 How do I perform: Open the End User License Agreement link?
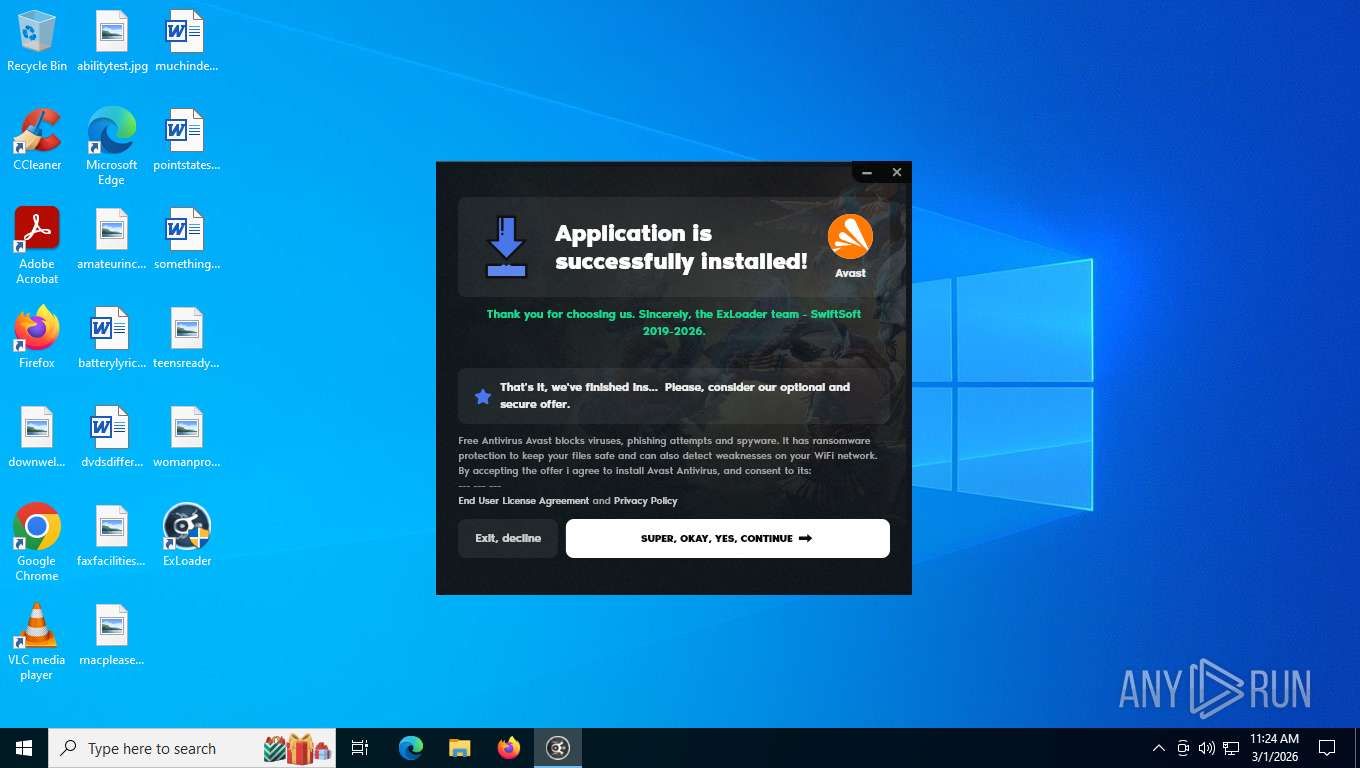click(x=523, y=501)
